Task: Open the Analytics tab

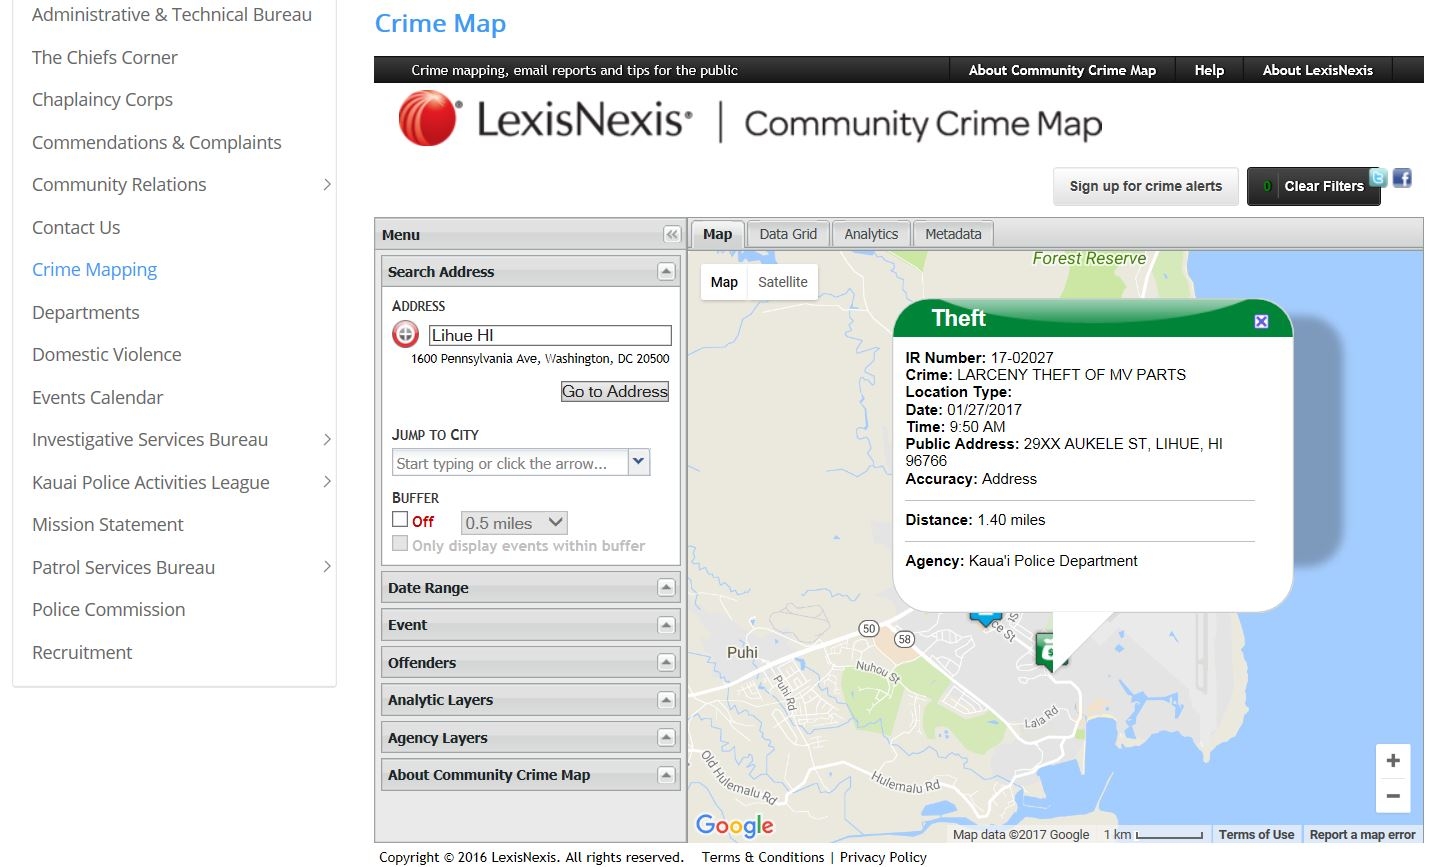Action: point(870,233)
